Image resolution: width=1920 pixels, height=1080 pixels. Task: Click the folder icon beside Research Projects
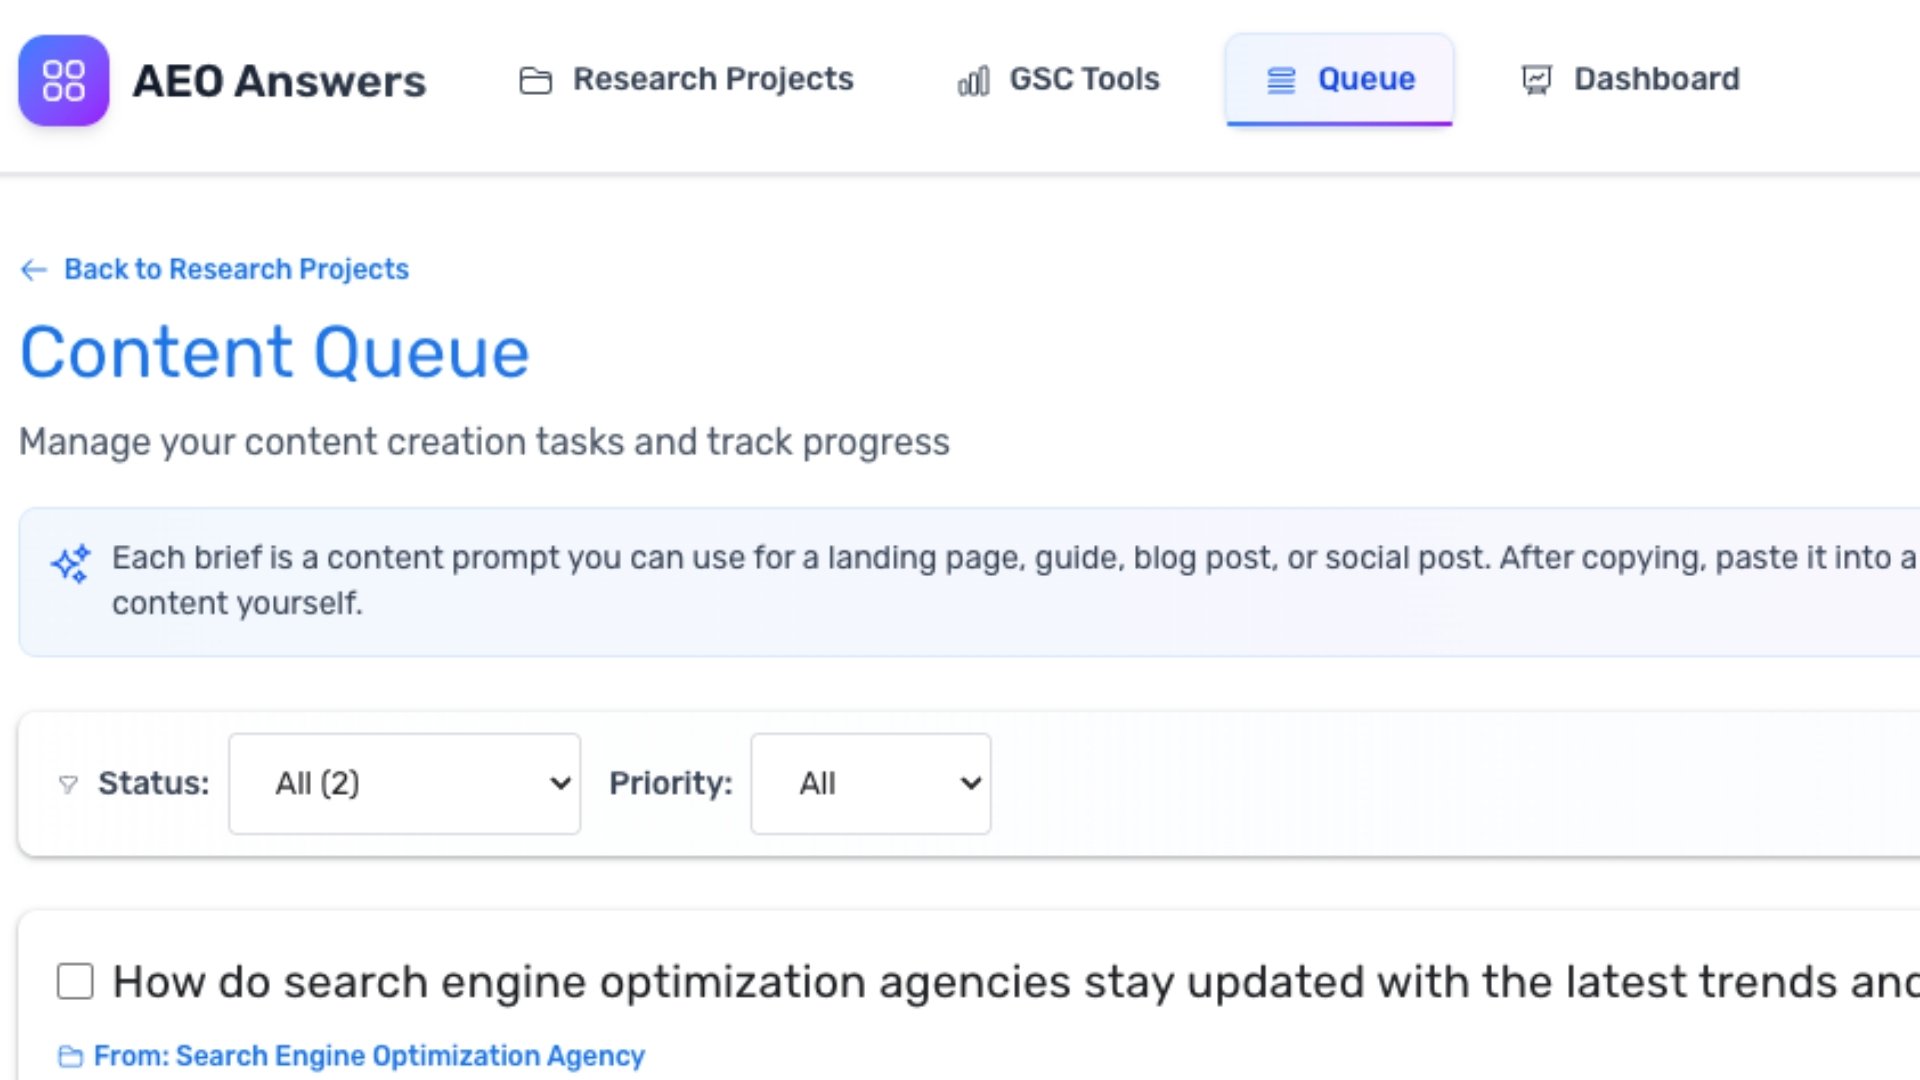click(x=535, y=80)
